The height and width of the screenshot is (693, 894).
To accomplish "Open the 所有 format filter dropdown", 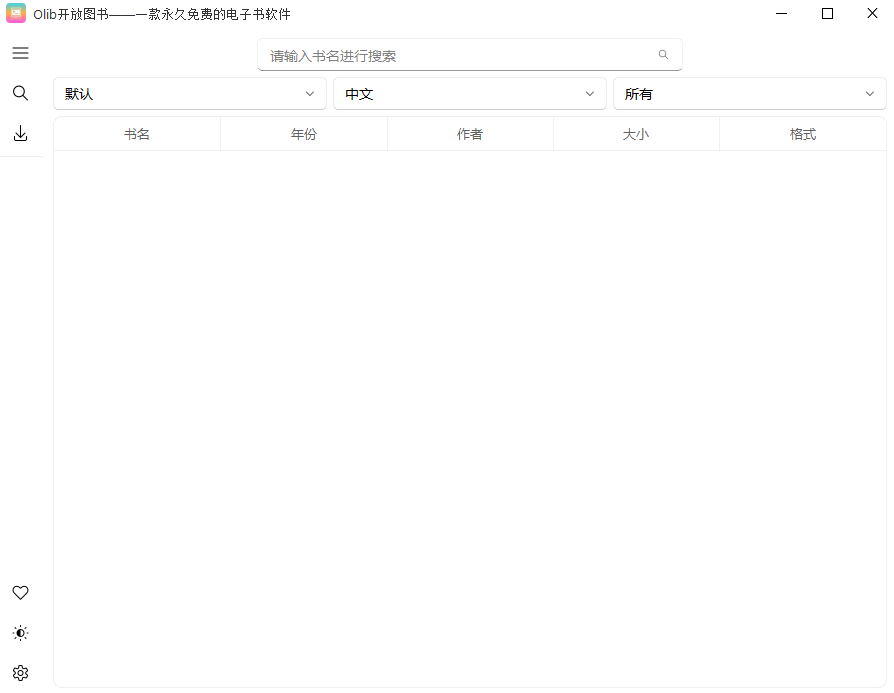I will (x=749, y=93).
